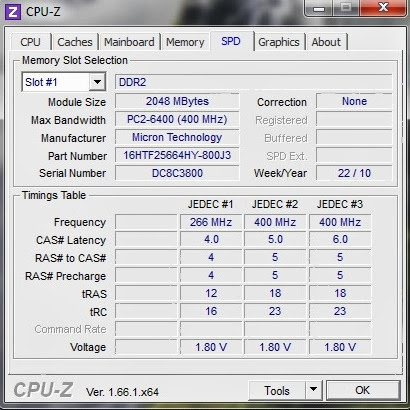Open the Graphics tab

[279, 42]
